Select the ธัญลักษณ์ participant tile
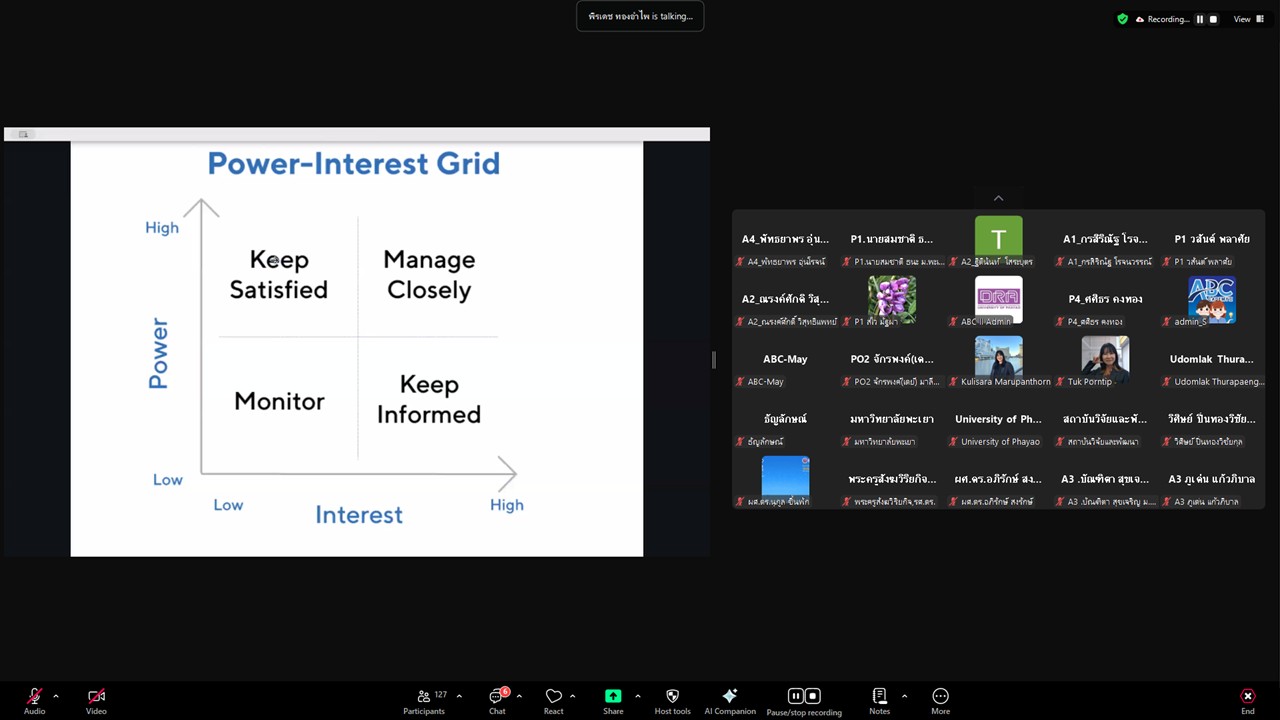 click(785, 421)
